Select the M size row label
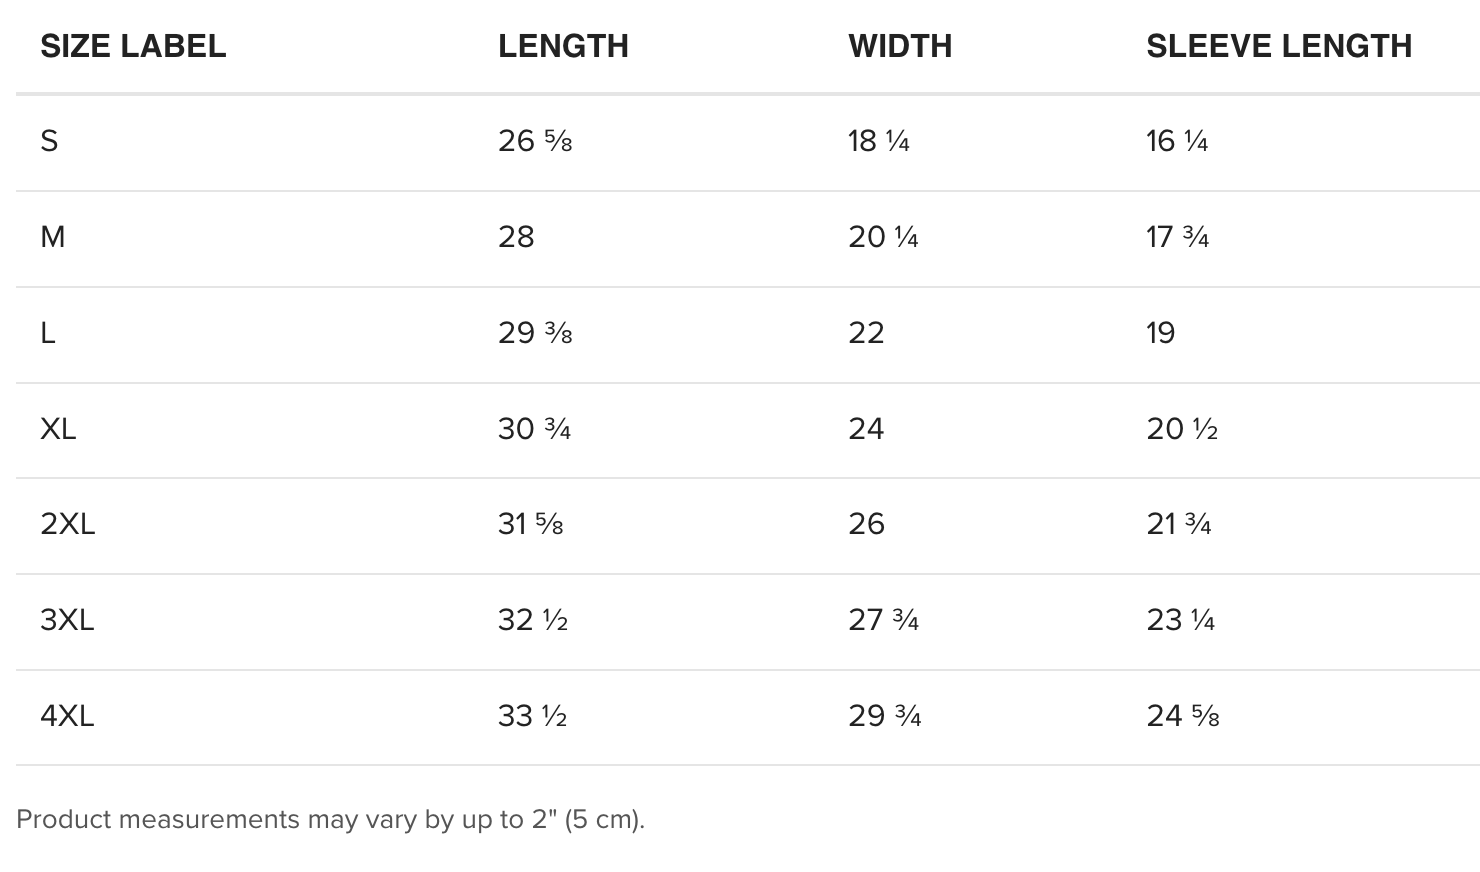This screenshot has height=872, width=1480. tap(53, 237)
